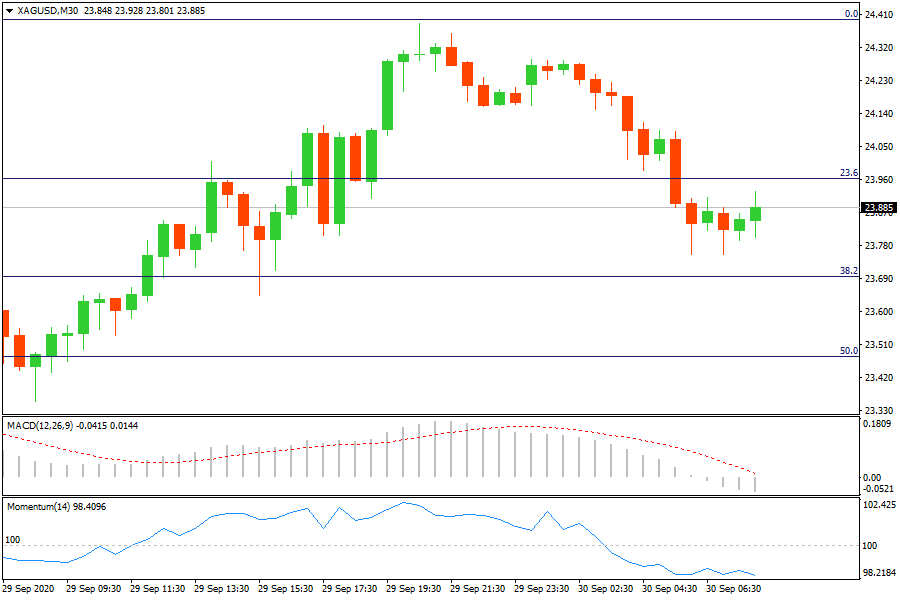Click the 0.0 Fibonacci level label
Viewport: 900px width, 600px height.
coord(851,14)
